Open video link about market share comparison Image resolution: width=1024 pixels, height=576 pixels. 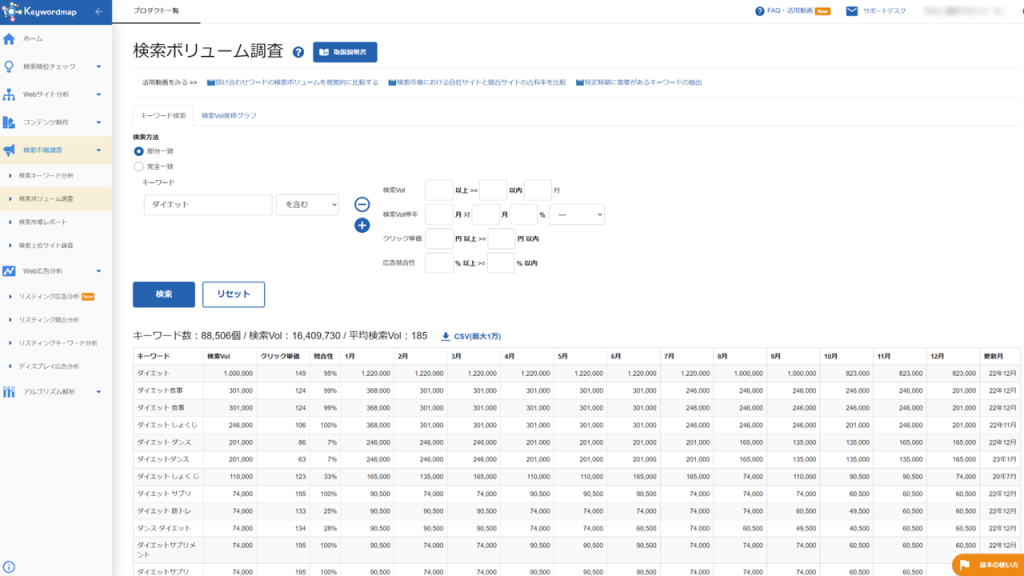[477, 82]
